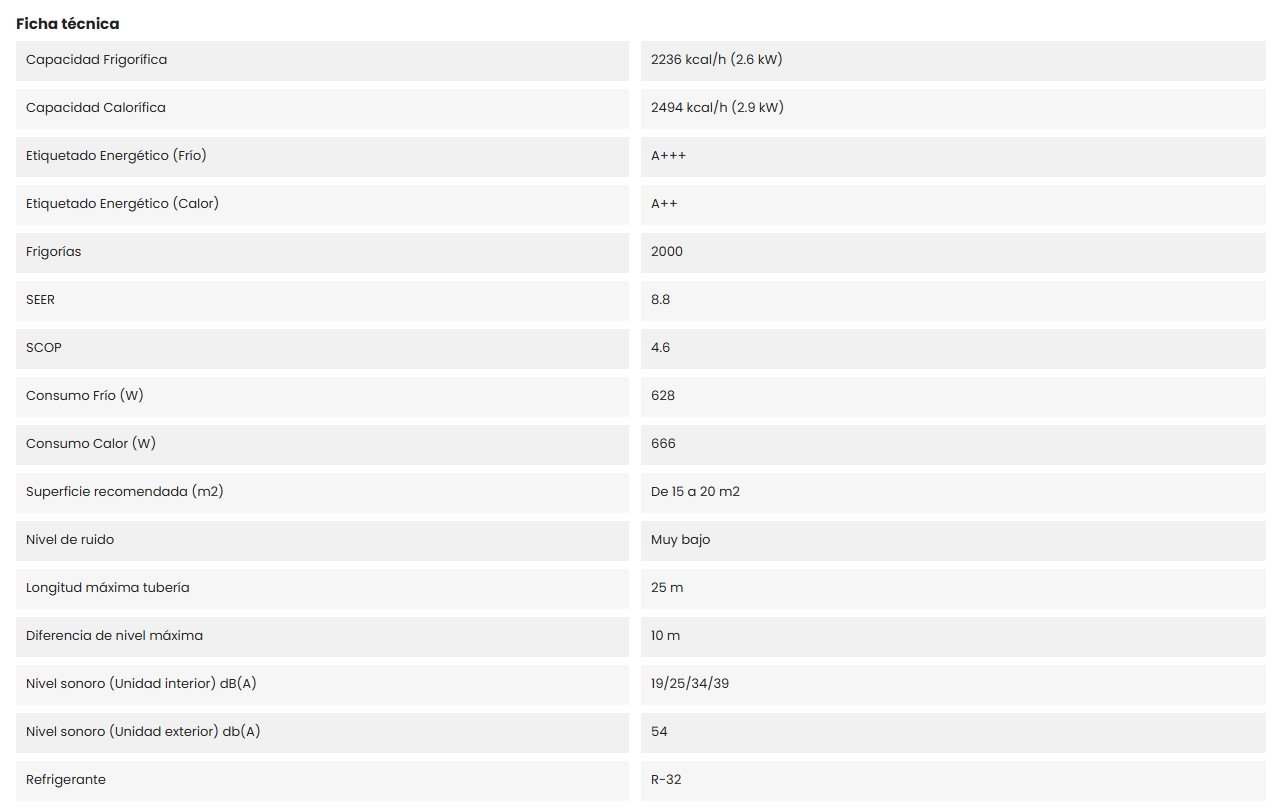Screen dimensions: 1276x809
Task: Select the SEER row label
Action: (x=41, y=300)
